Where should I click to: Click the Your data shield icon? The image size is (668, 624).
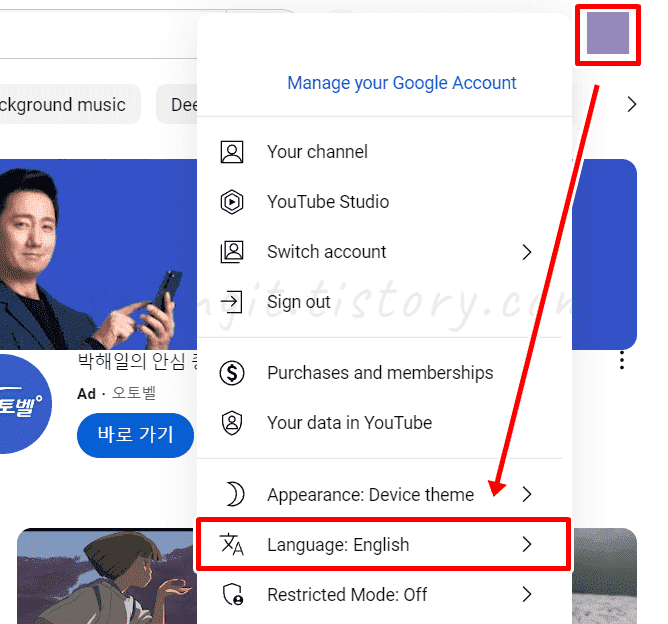click(232, 423)
